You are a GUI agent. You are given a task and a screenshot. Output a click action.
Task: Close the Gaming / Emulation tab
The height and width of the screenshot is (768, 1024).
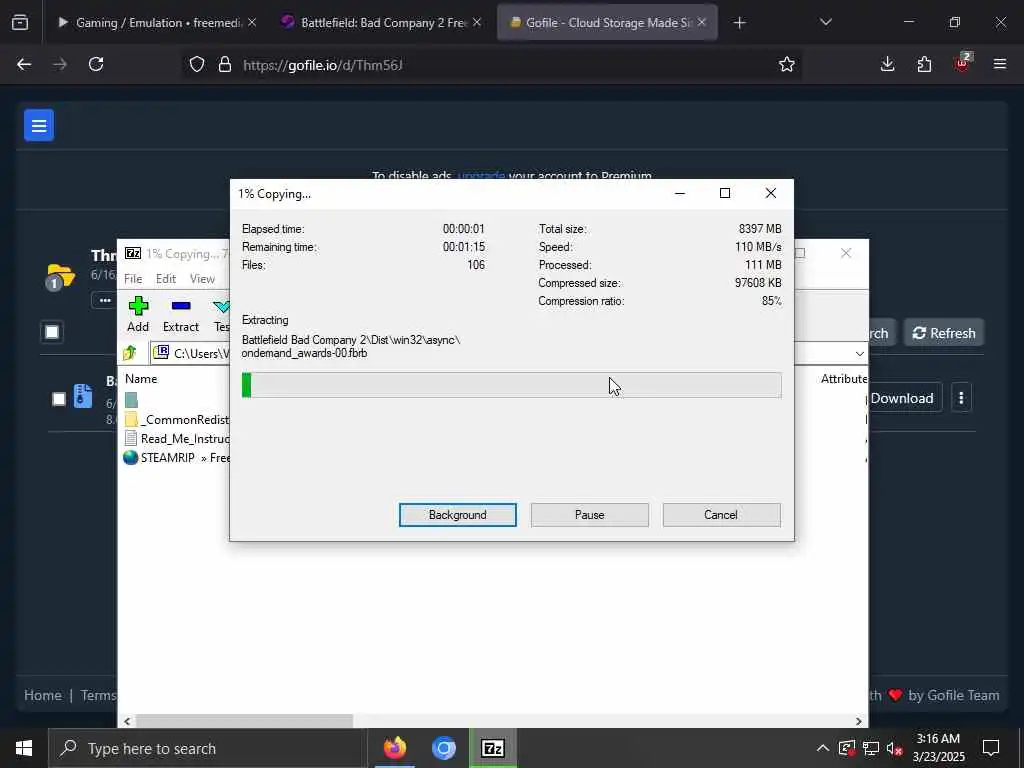pos(251,23)
